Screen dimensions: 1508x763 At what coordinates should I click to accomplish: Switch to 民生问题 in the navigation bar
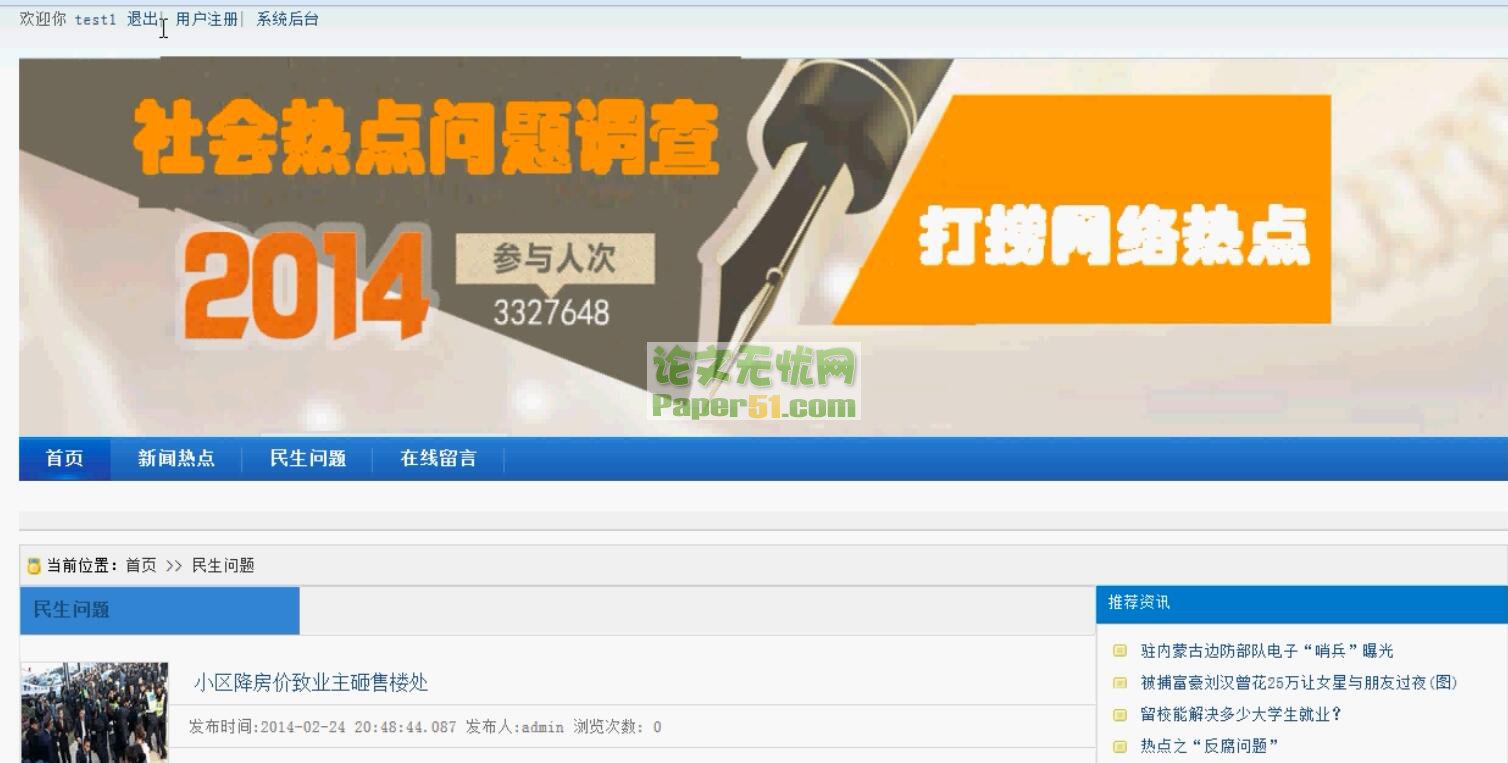click(x=308, y=459)
